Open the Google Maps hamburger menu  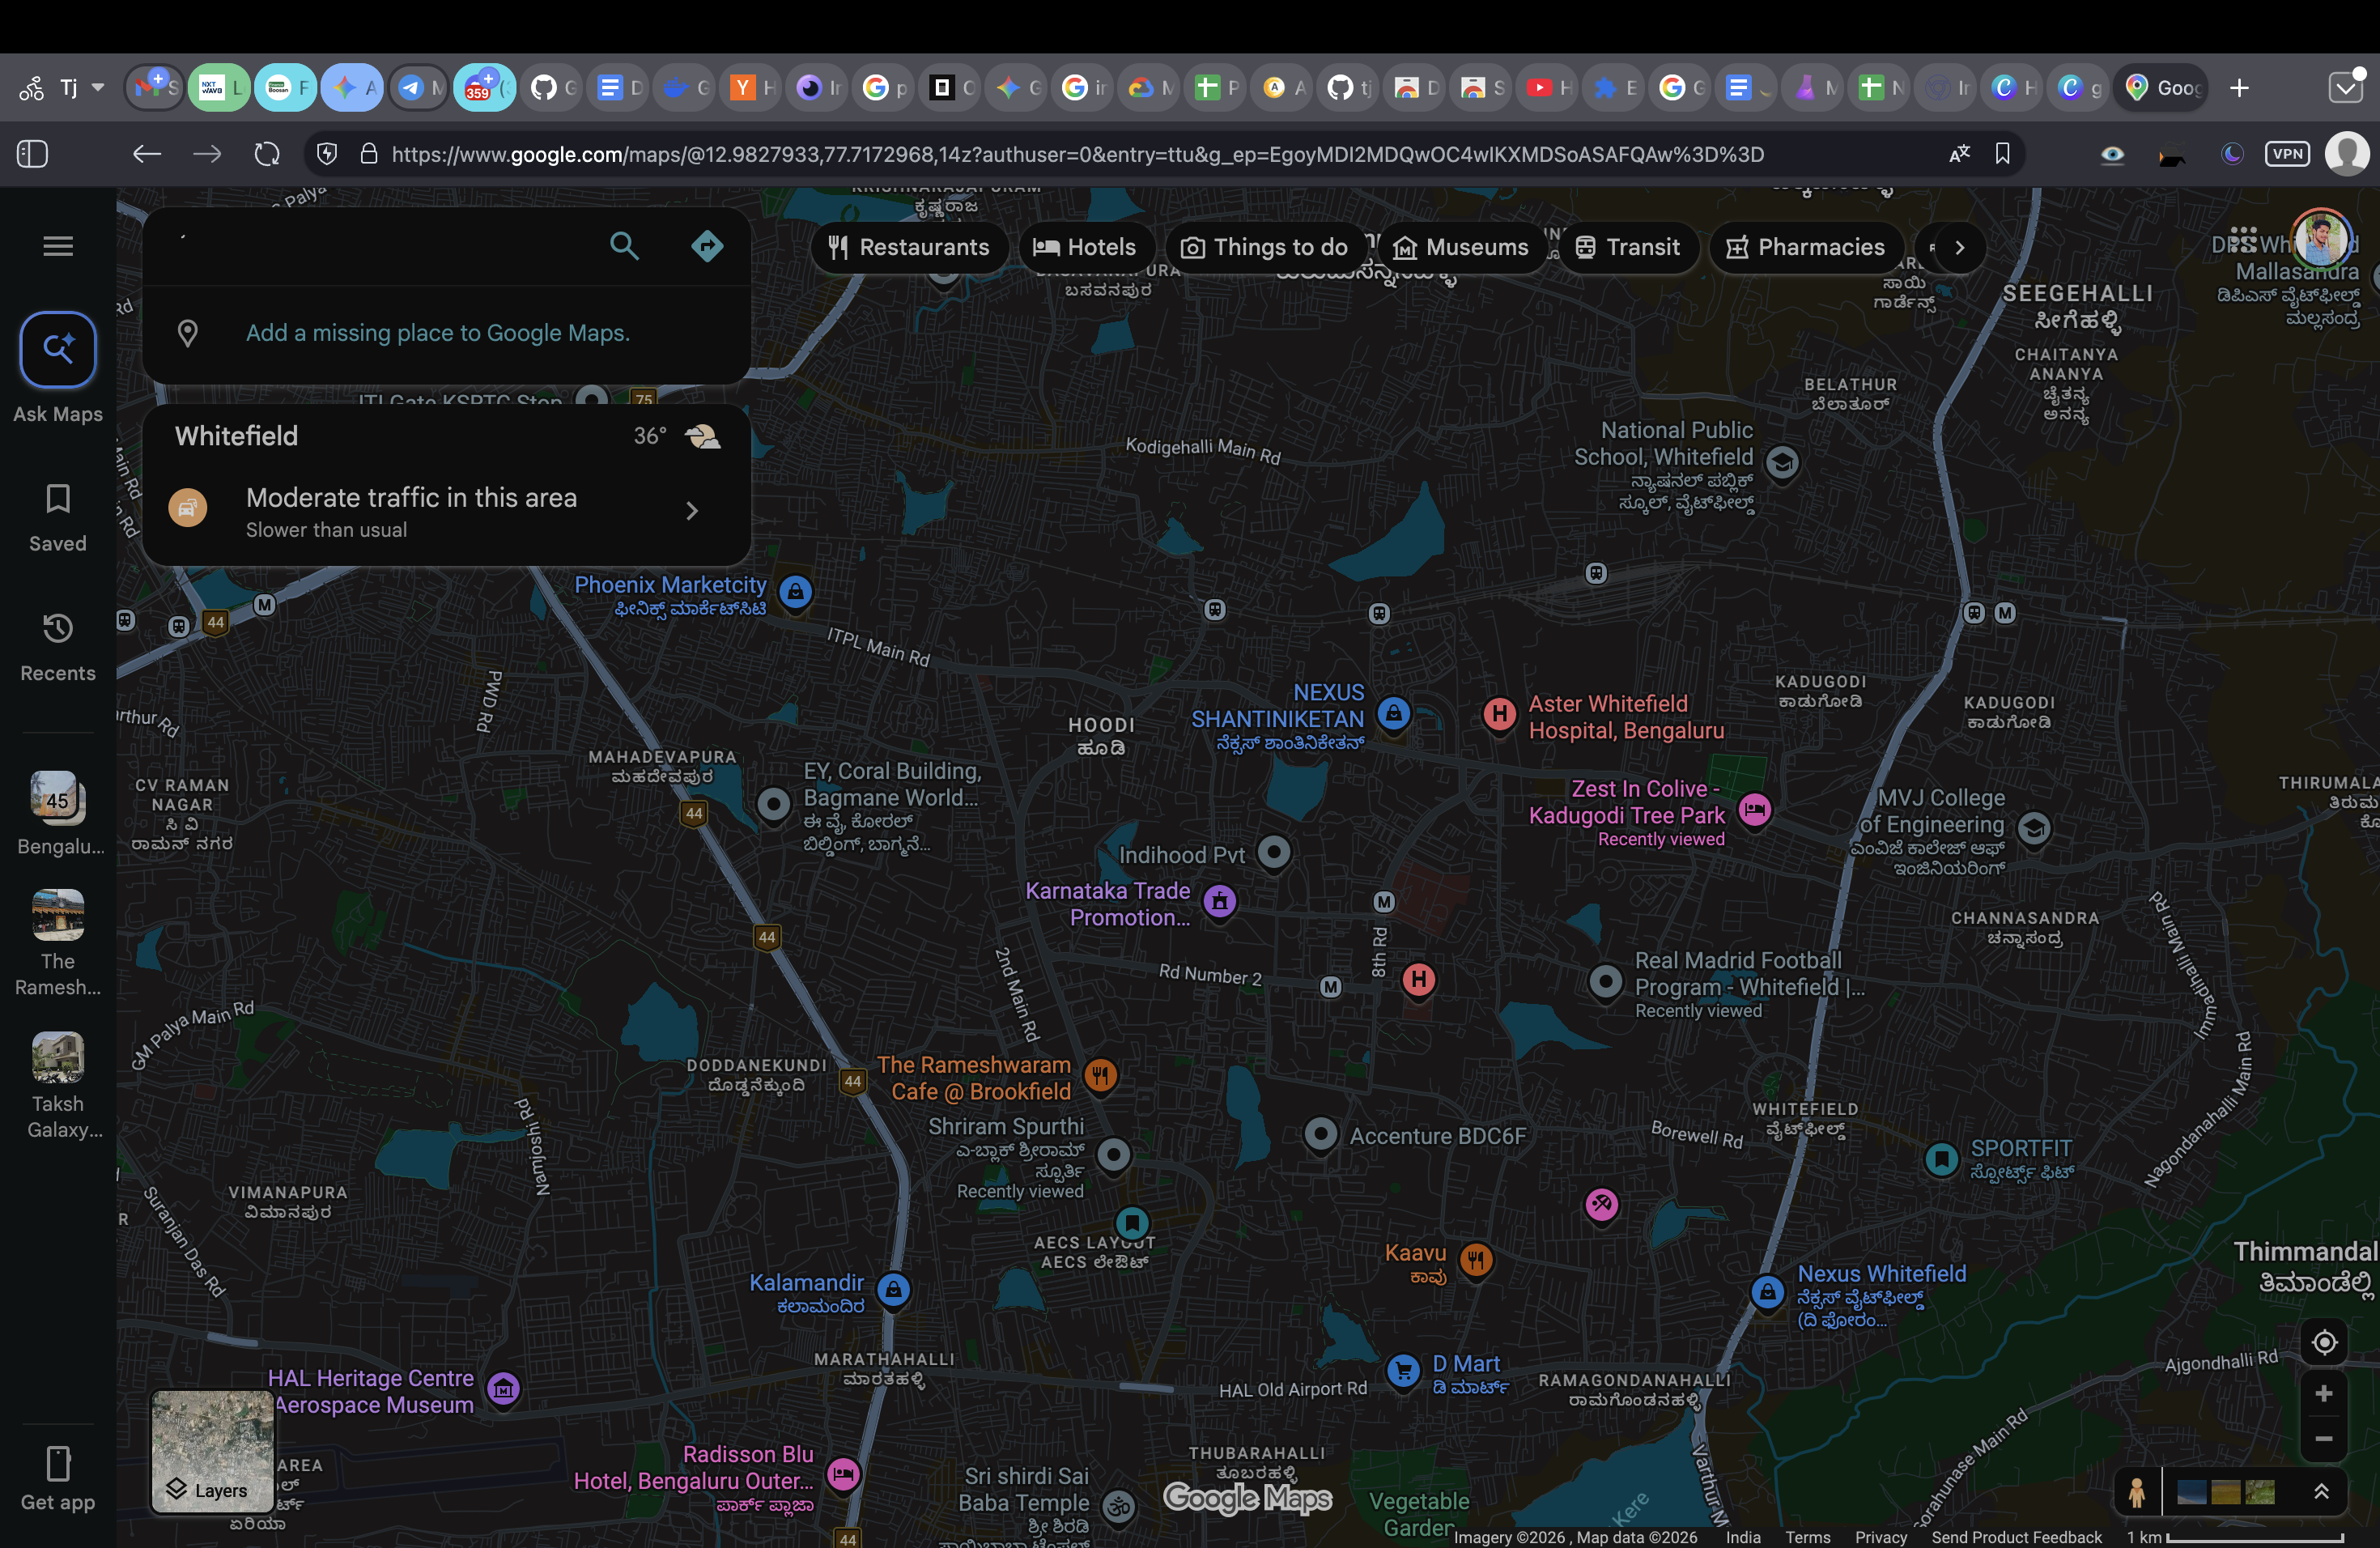57,246
